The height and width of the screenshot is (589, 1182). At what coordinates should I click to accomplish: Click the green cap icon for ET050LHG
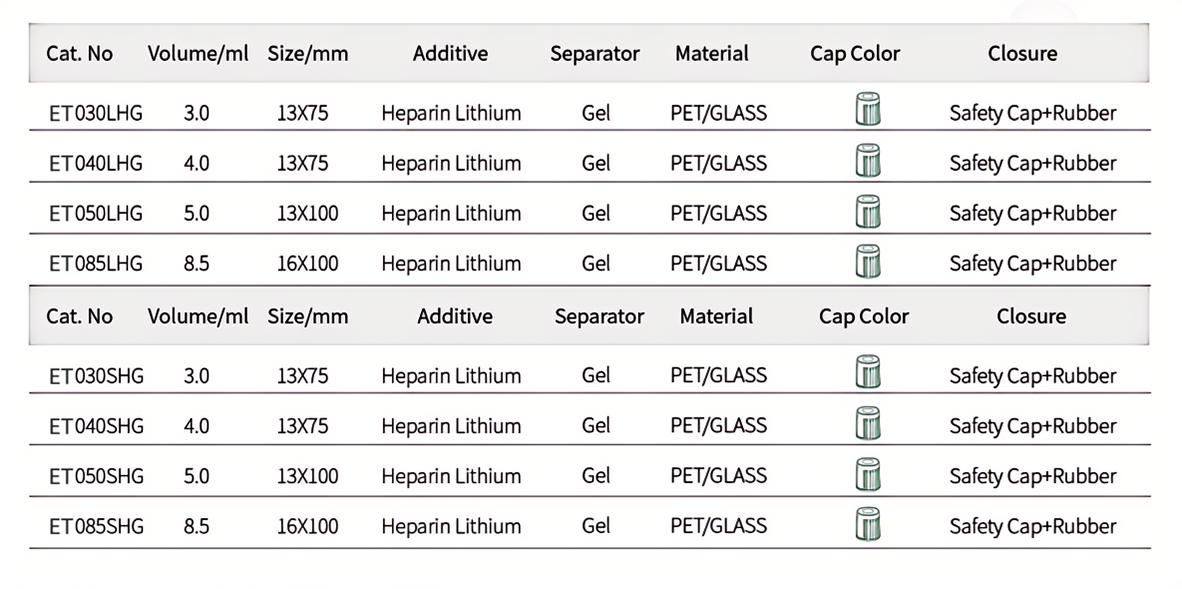coord(868,211)
